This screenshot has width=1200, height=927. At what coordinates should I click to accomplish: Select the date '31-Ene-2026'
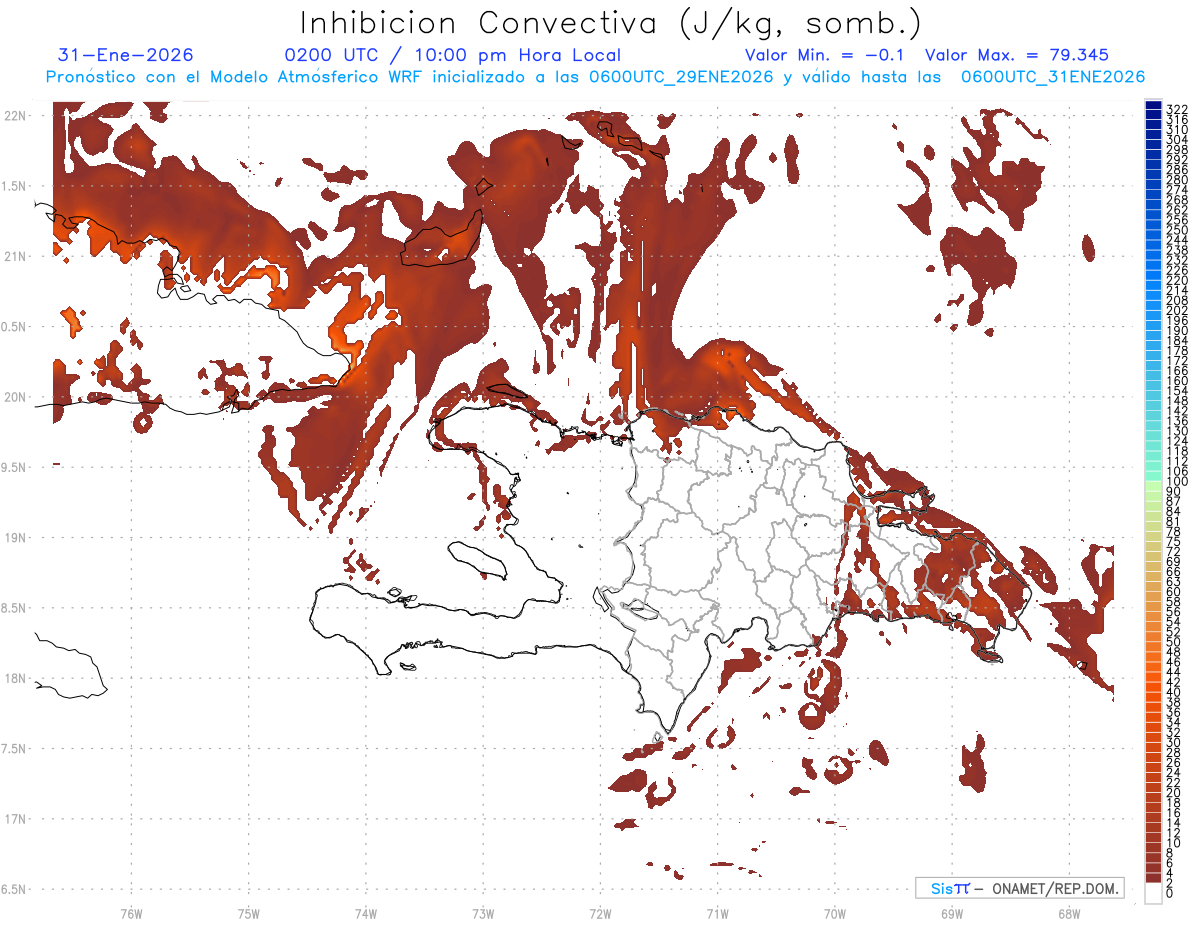pyautogui.click(x=126, y=55)
